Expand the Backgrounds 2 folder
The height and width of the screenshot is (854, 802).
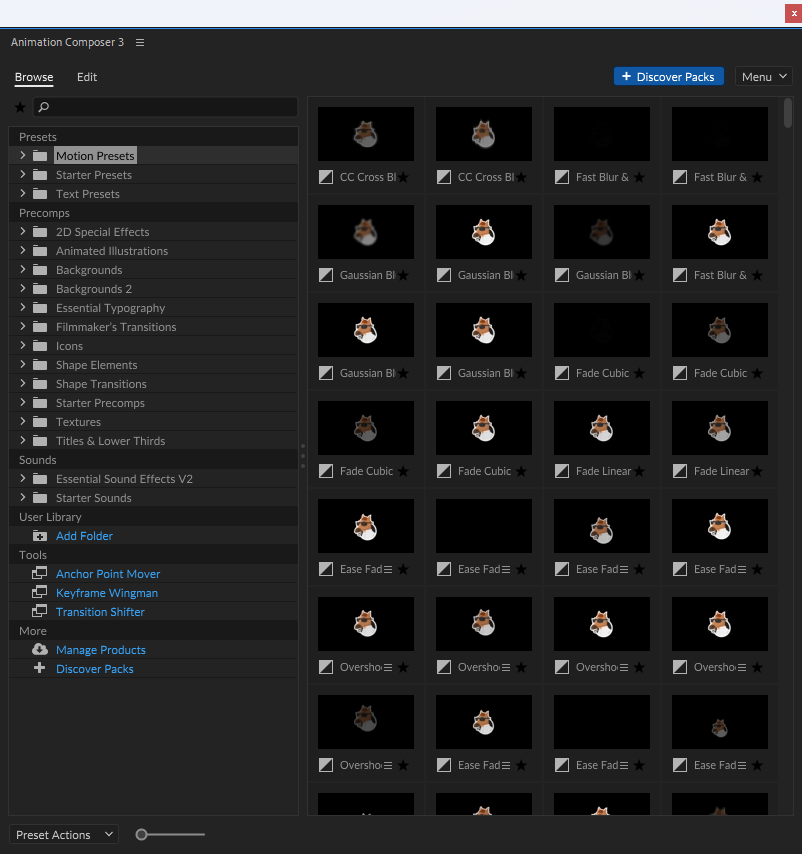pos(22,289)
